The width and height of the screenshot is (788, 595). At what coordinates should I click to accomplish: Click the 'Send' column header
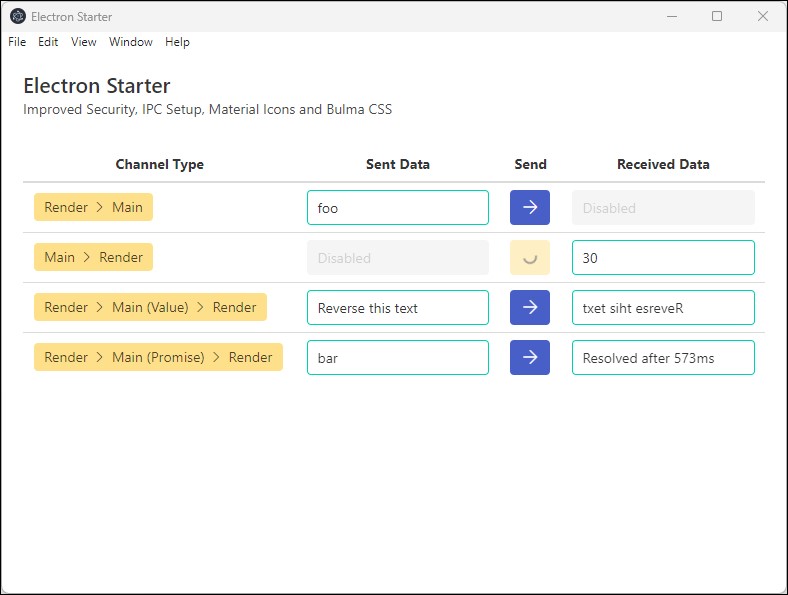click(x=530, y=164)
